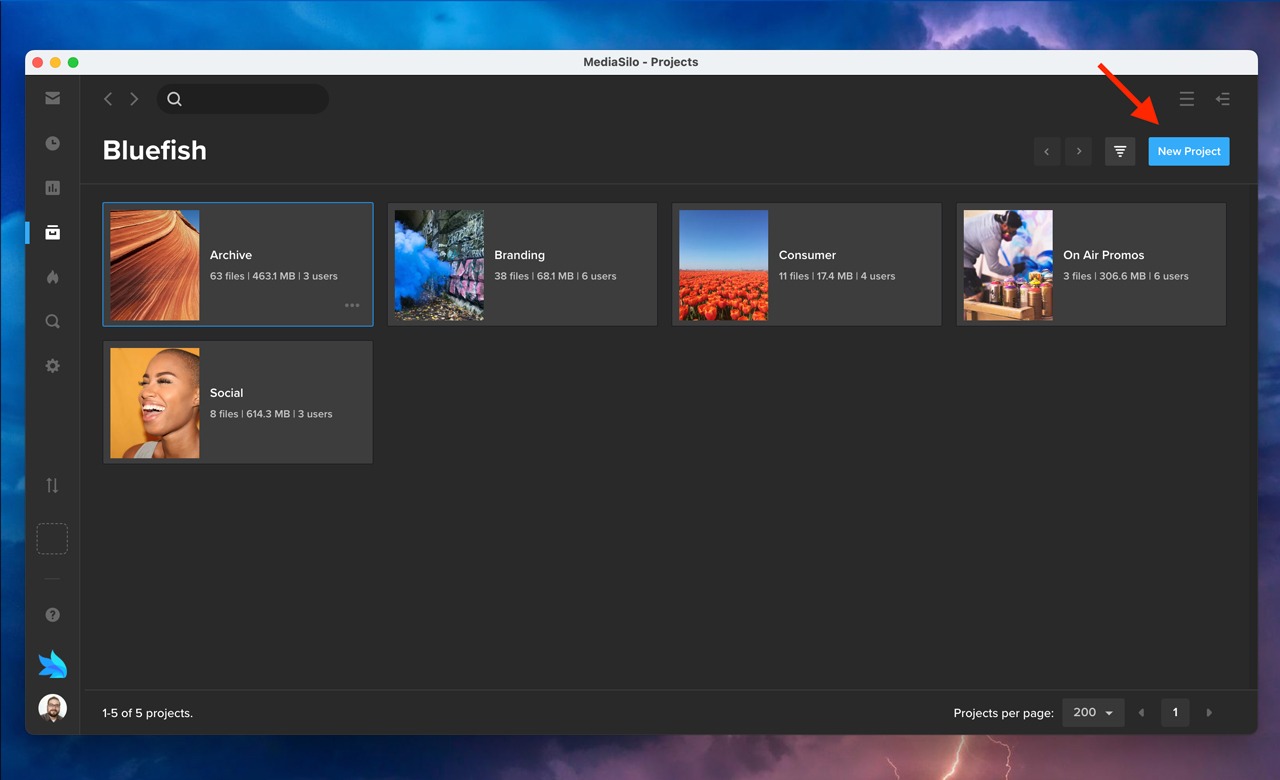Open settings gear icon in sidebar
The image size is (1280, 780).
[52, 366]
